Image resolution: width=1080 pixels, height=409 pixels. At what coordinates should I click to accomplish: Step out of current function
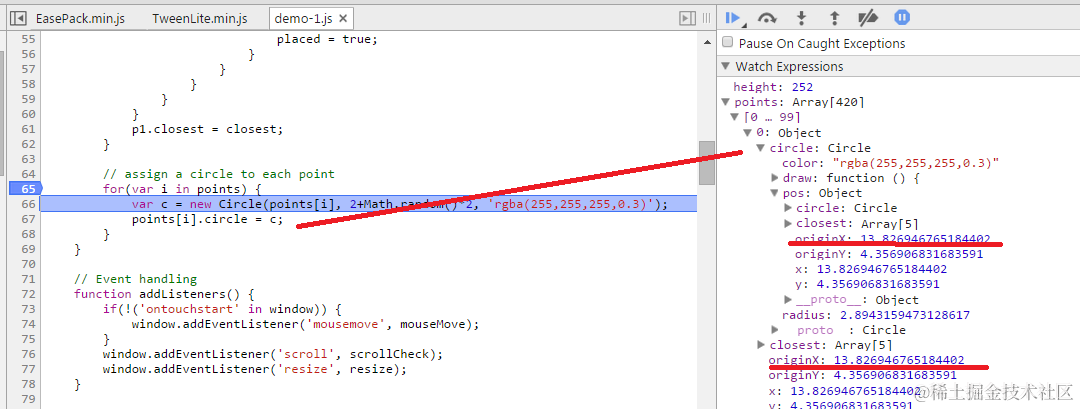834,18
